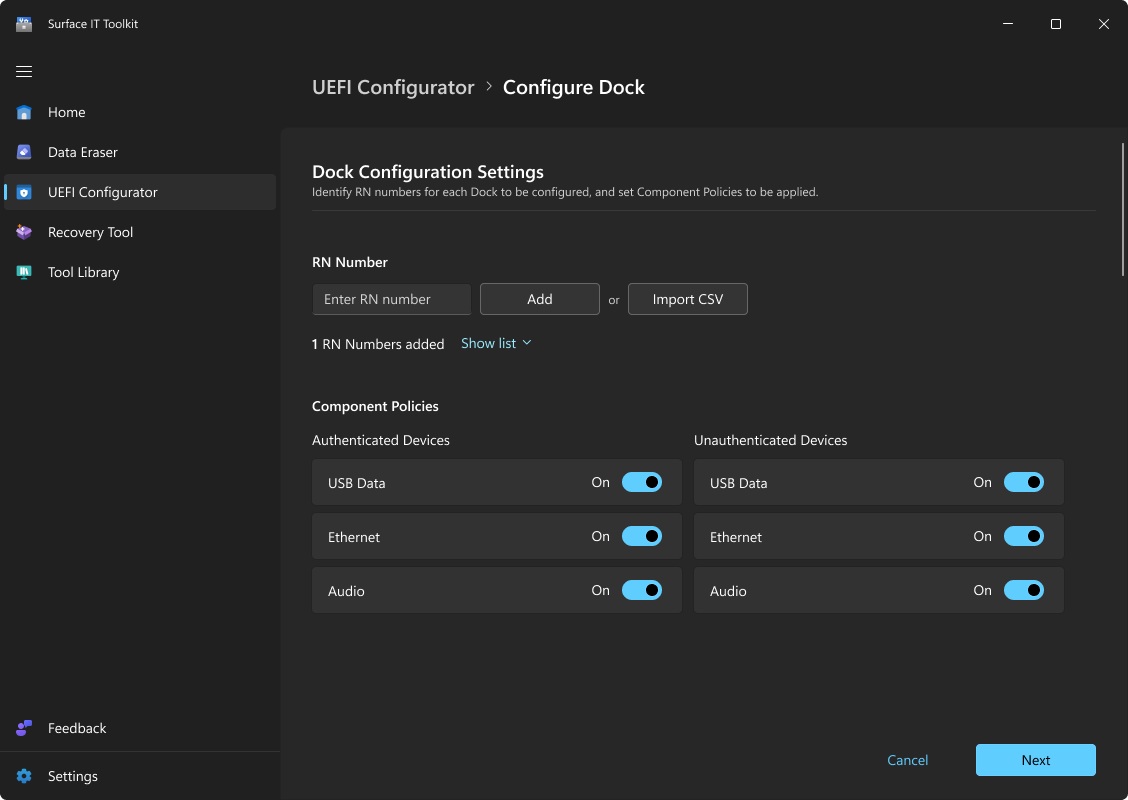Click the Settings gear icon
The image size is (1128, 800).
tap(24, 776)
